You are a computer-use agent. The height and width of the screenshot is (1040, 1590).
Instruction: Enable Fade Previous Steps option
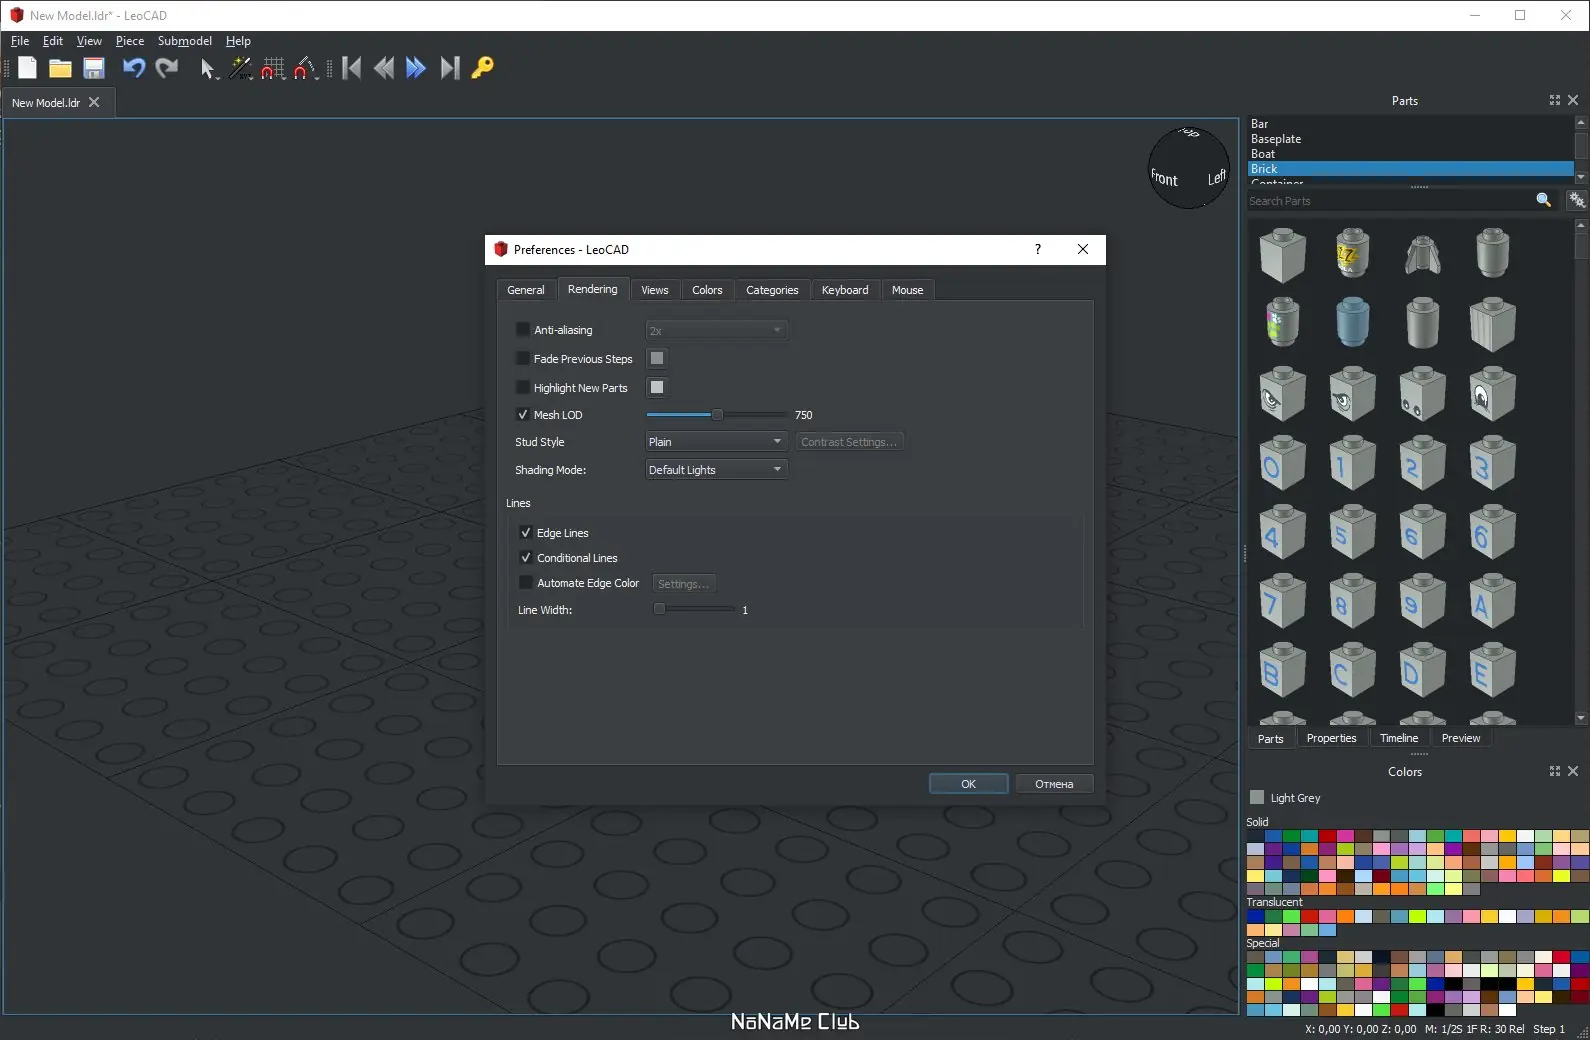[522, 359]
